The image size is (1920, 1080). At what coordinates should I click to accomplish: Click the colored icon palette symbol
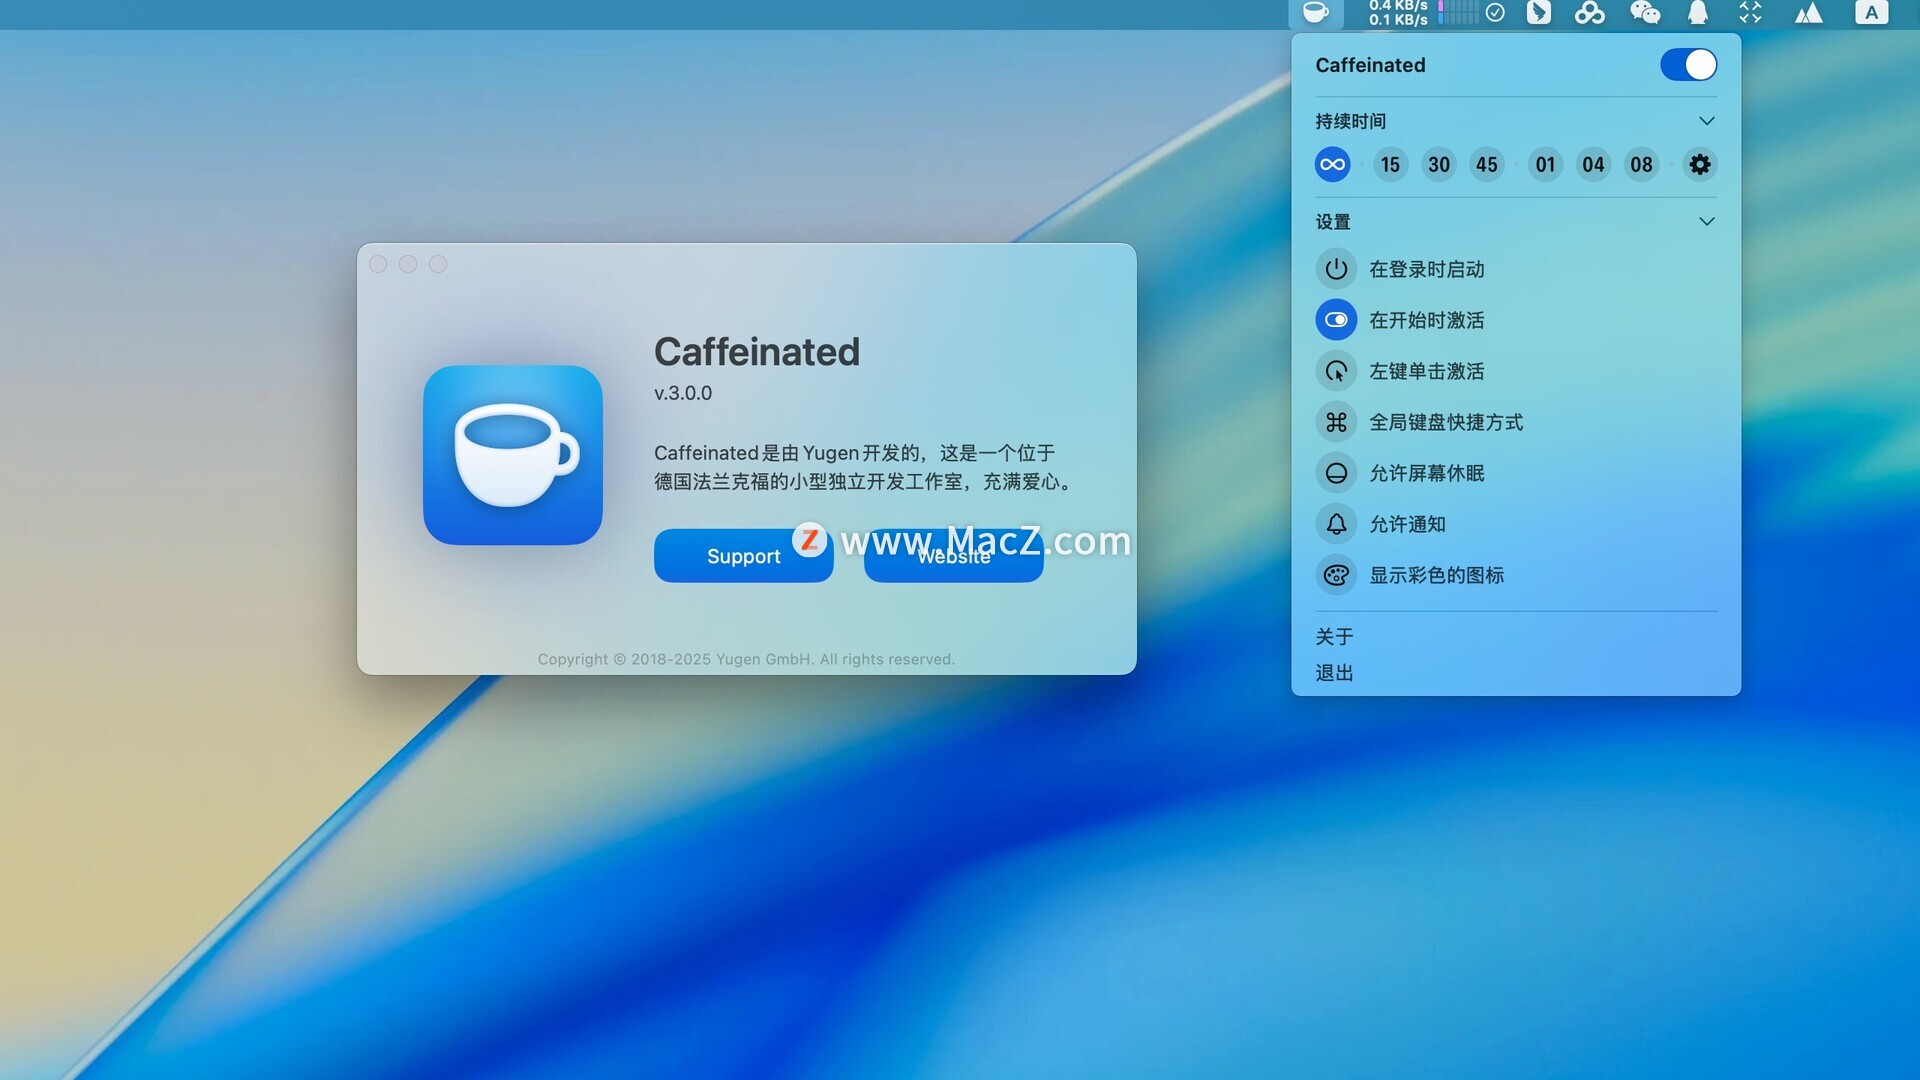click(1336, 576)
